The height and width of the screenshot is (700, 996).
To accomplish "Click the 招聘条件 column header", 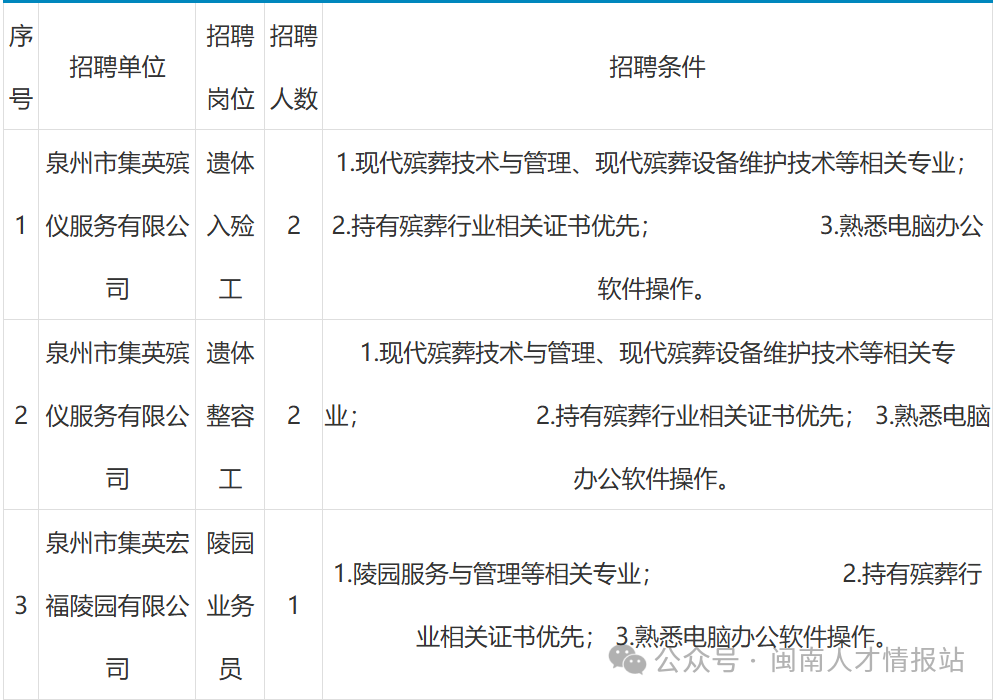I will [x=657, y=67].
